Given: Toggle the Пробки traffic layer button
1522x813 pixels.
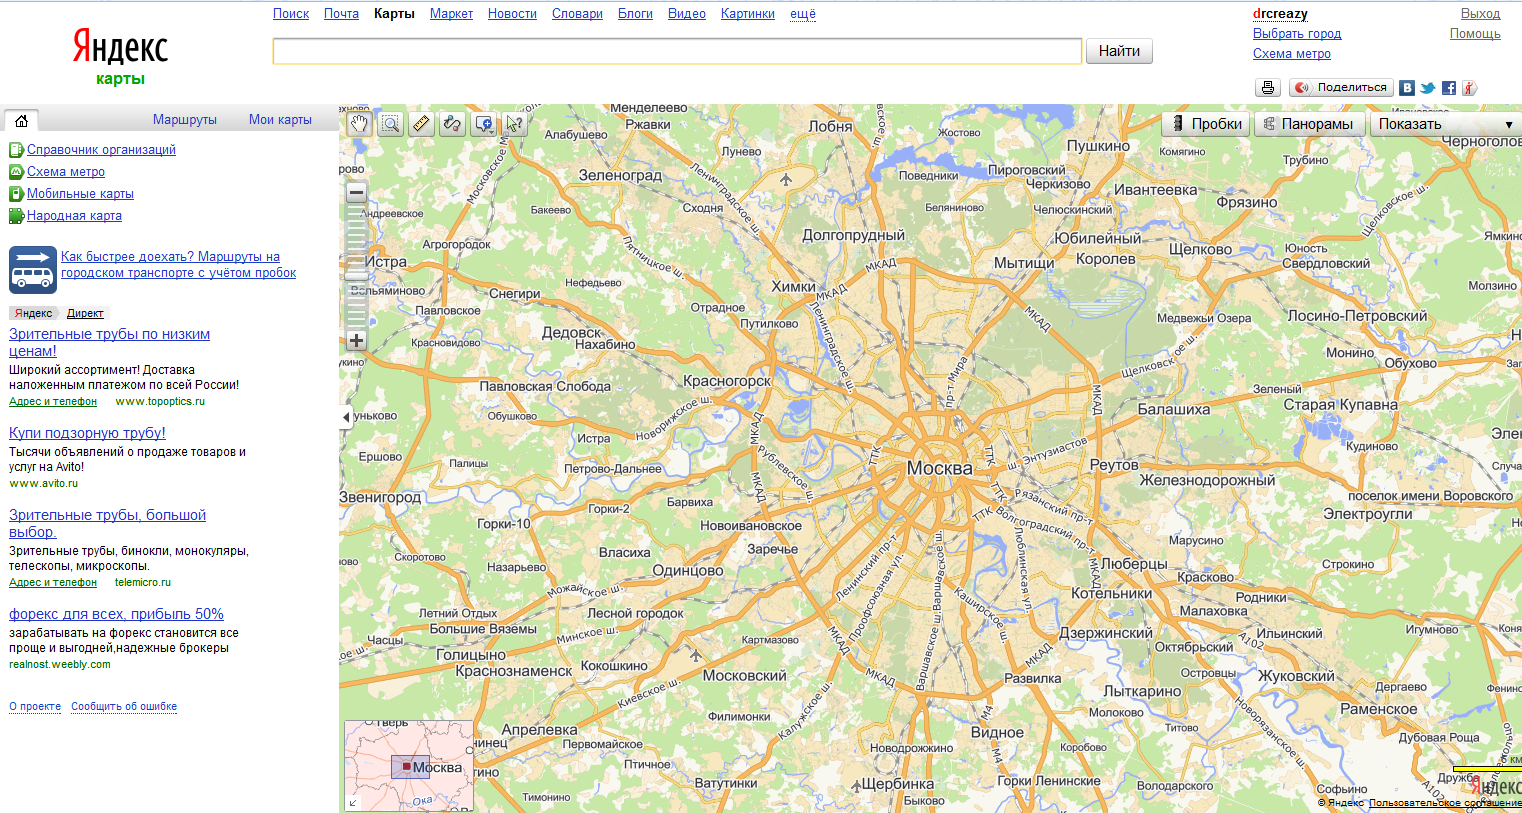Looking at the screenshot, I should tap(1206, 124).
